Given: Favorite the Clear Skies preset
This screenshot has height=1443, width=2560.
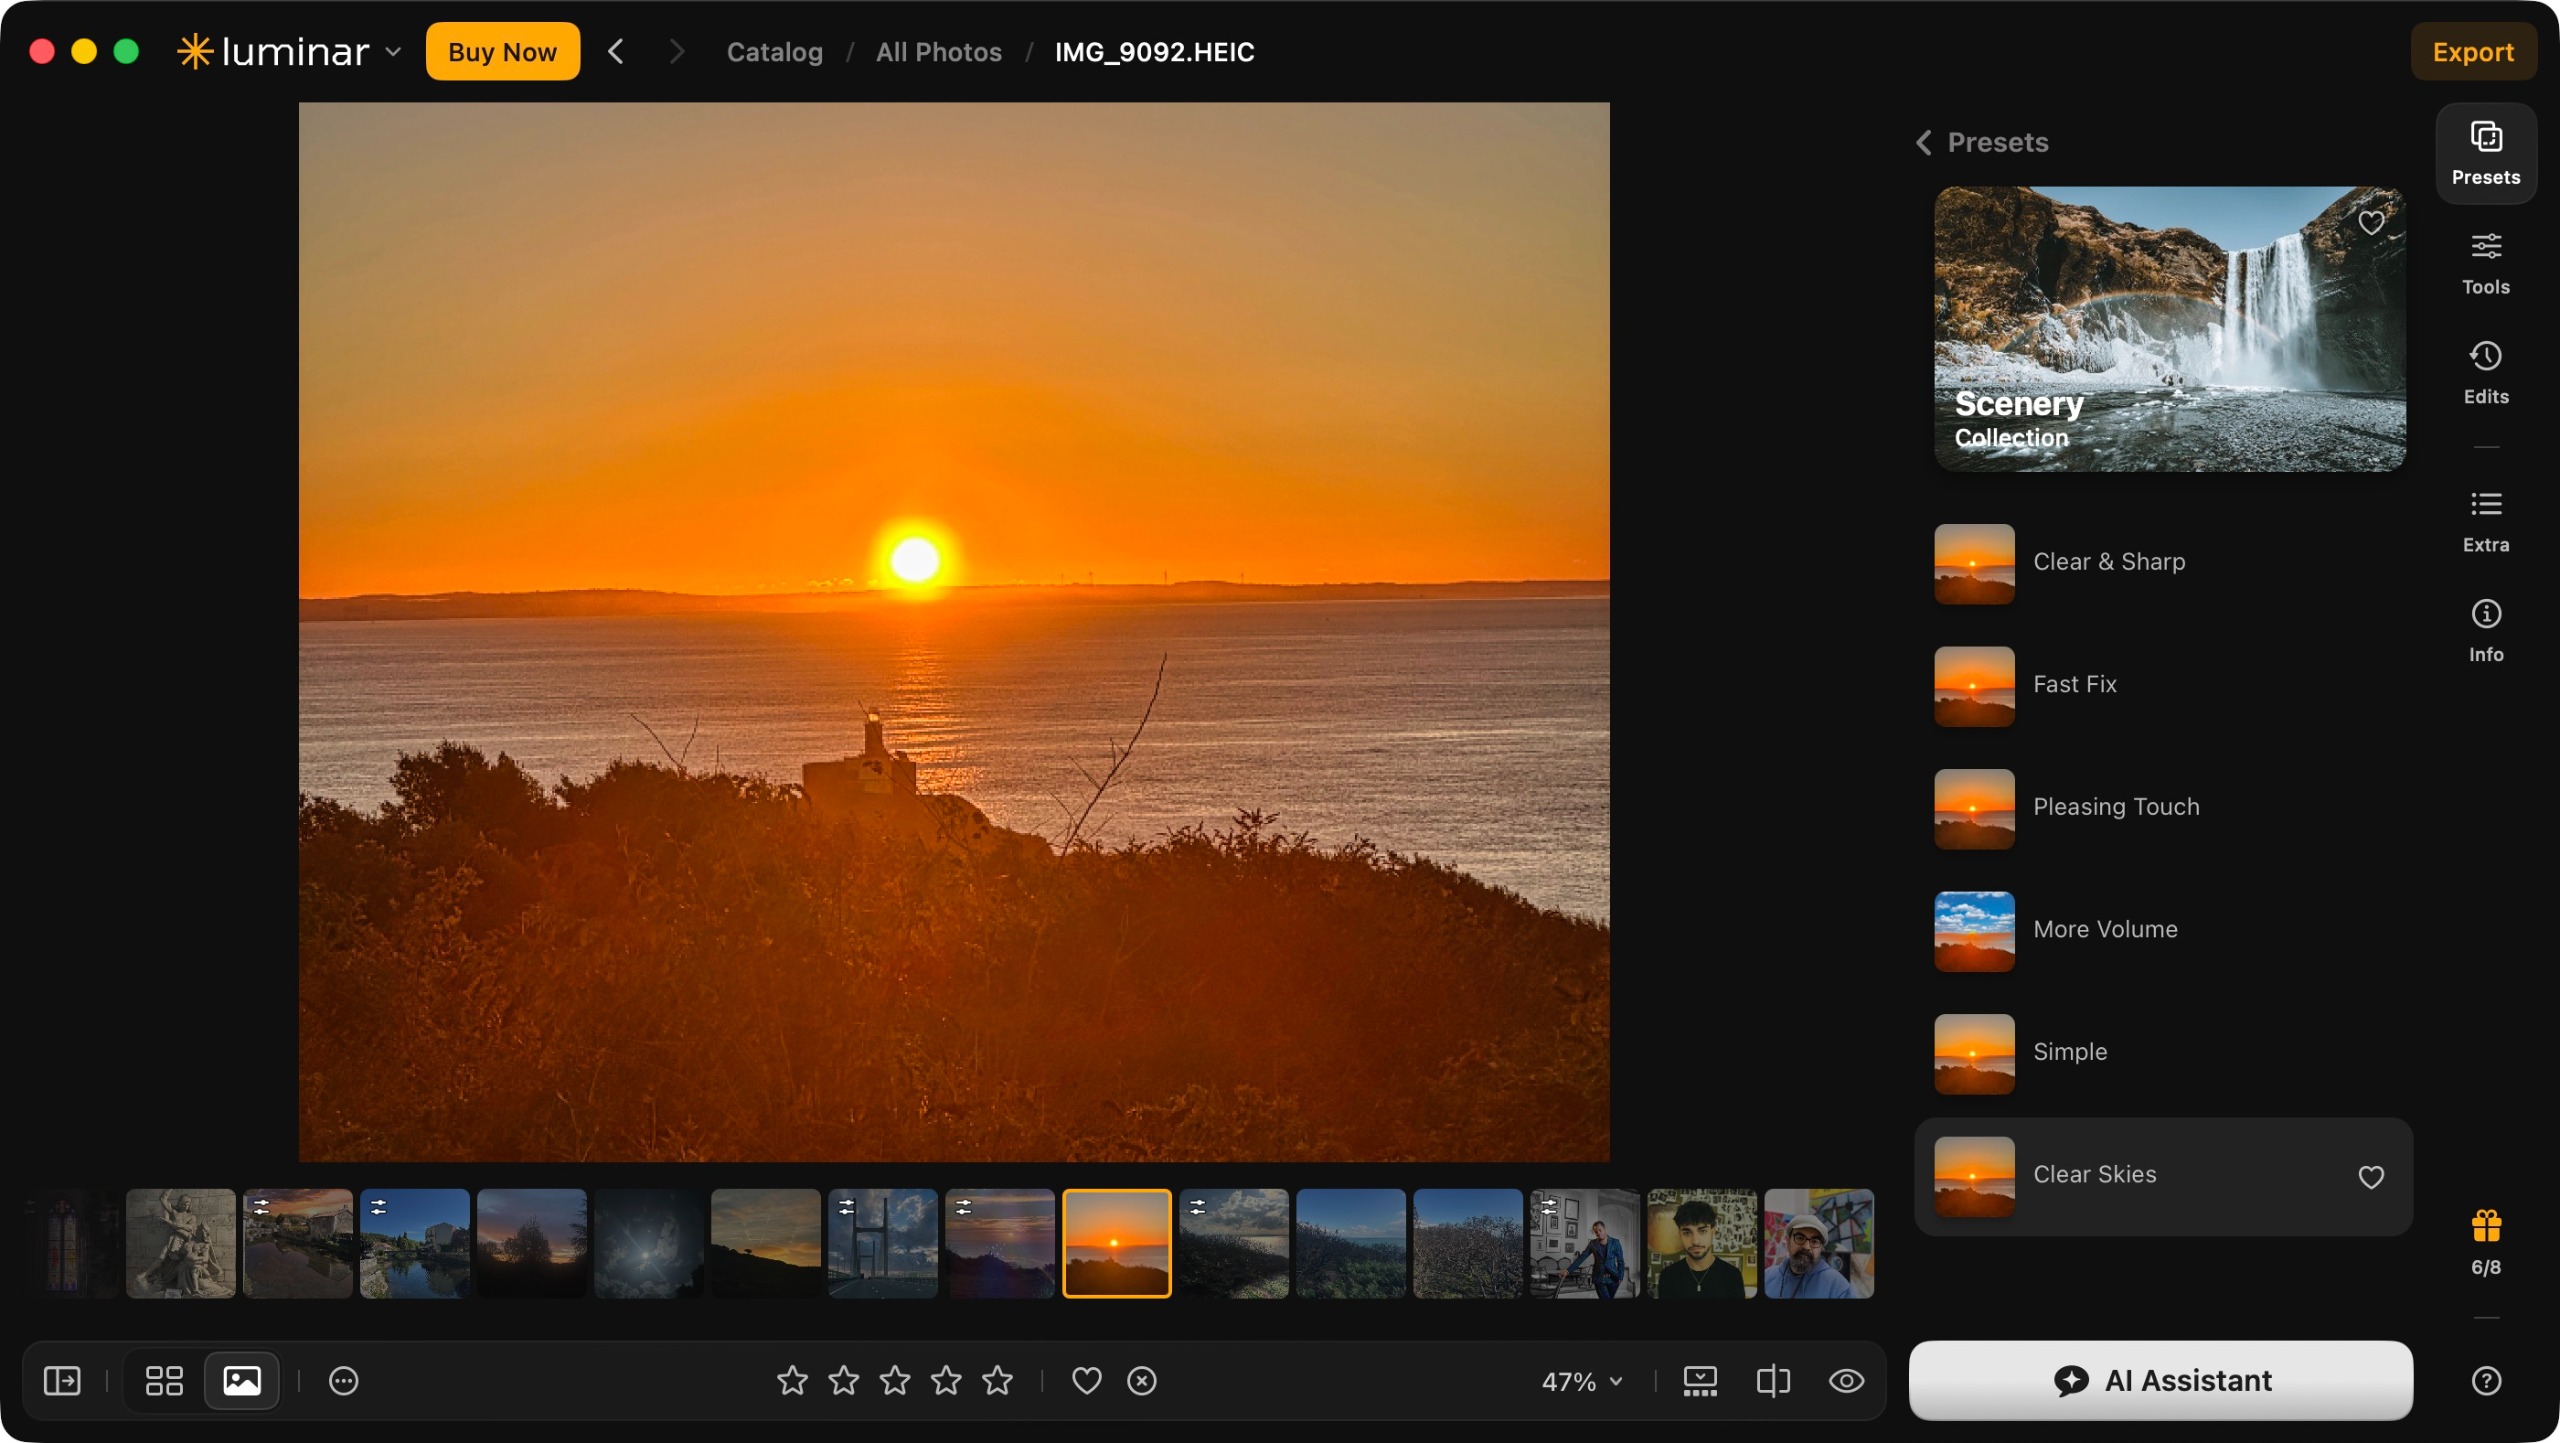Looking at the screenshot, I should (2370, 1176).
